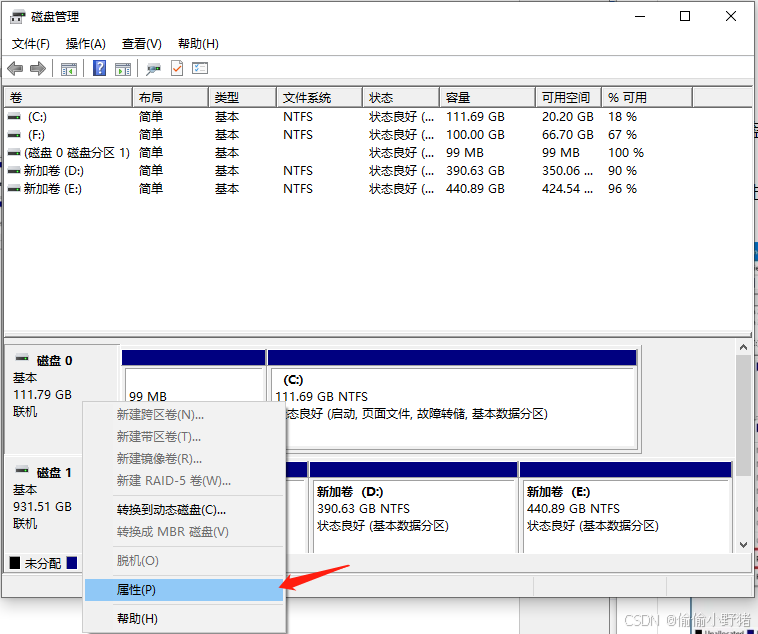Toggle the show/hide console tree icon

coord(69,69)
